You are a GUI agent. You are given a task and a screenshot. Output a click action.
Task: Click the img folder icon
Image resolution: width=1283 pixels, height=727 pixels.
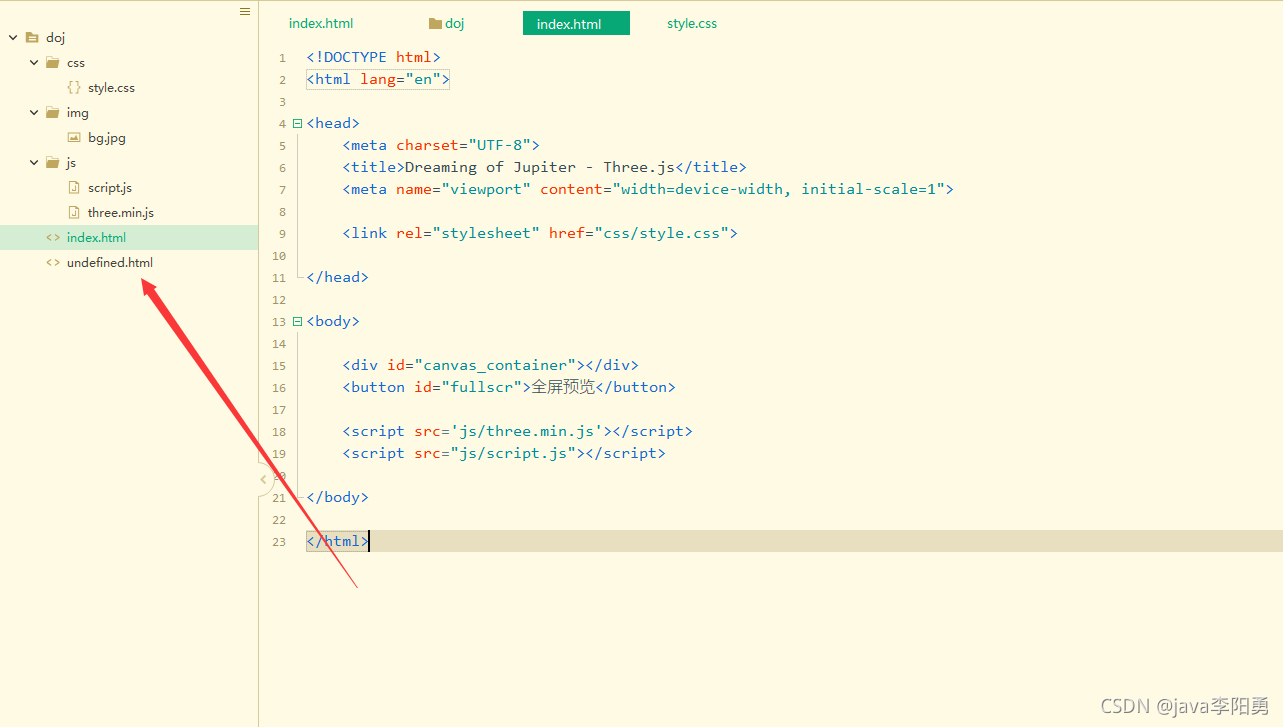tap(53, 113)
